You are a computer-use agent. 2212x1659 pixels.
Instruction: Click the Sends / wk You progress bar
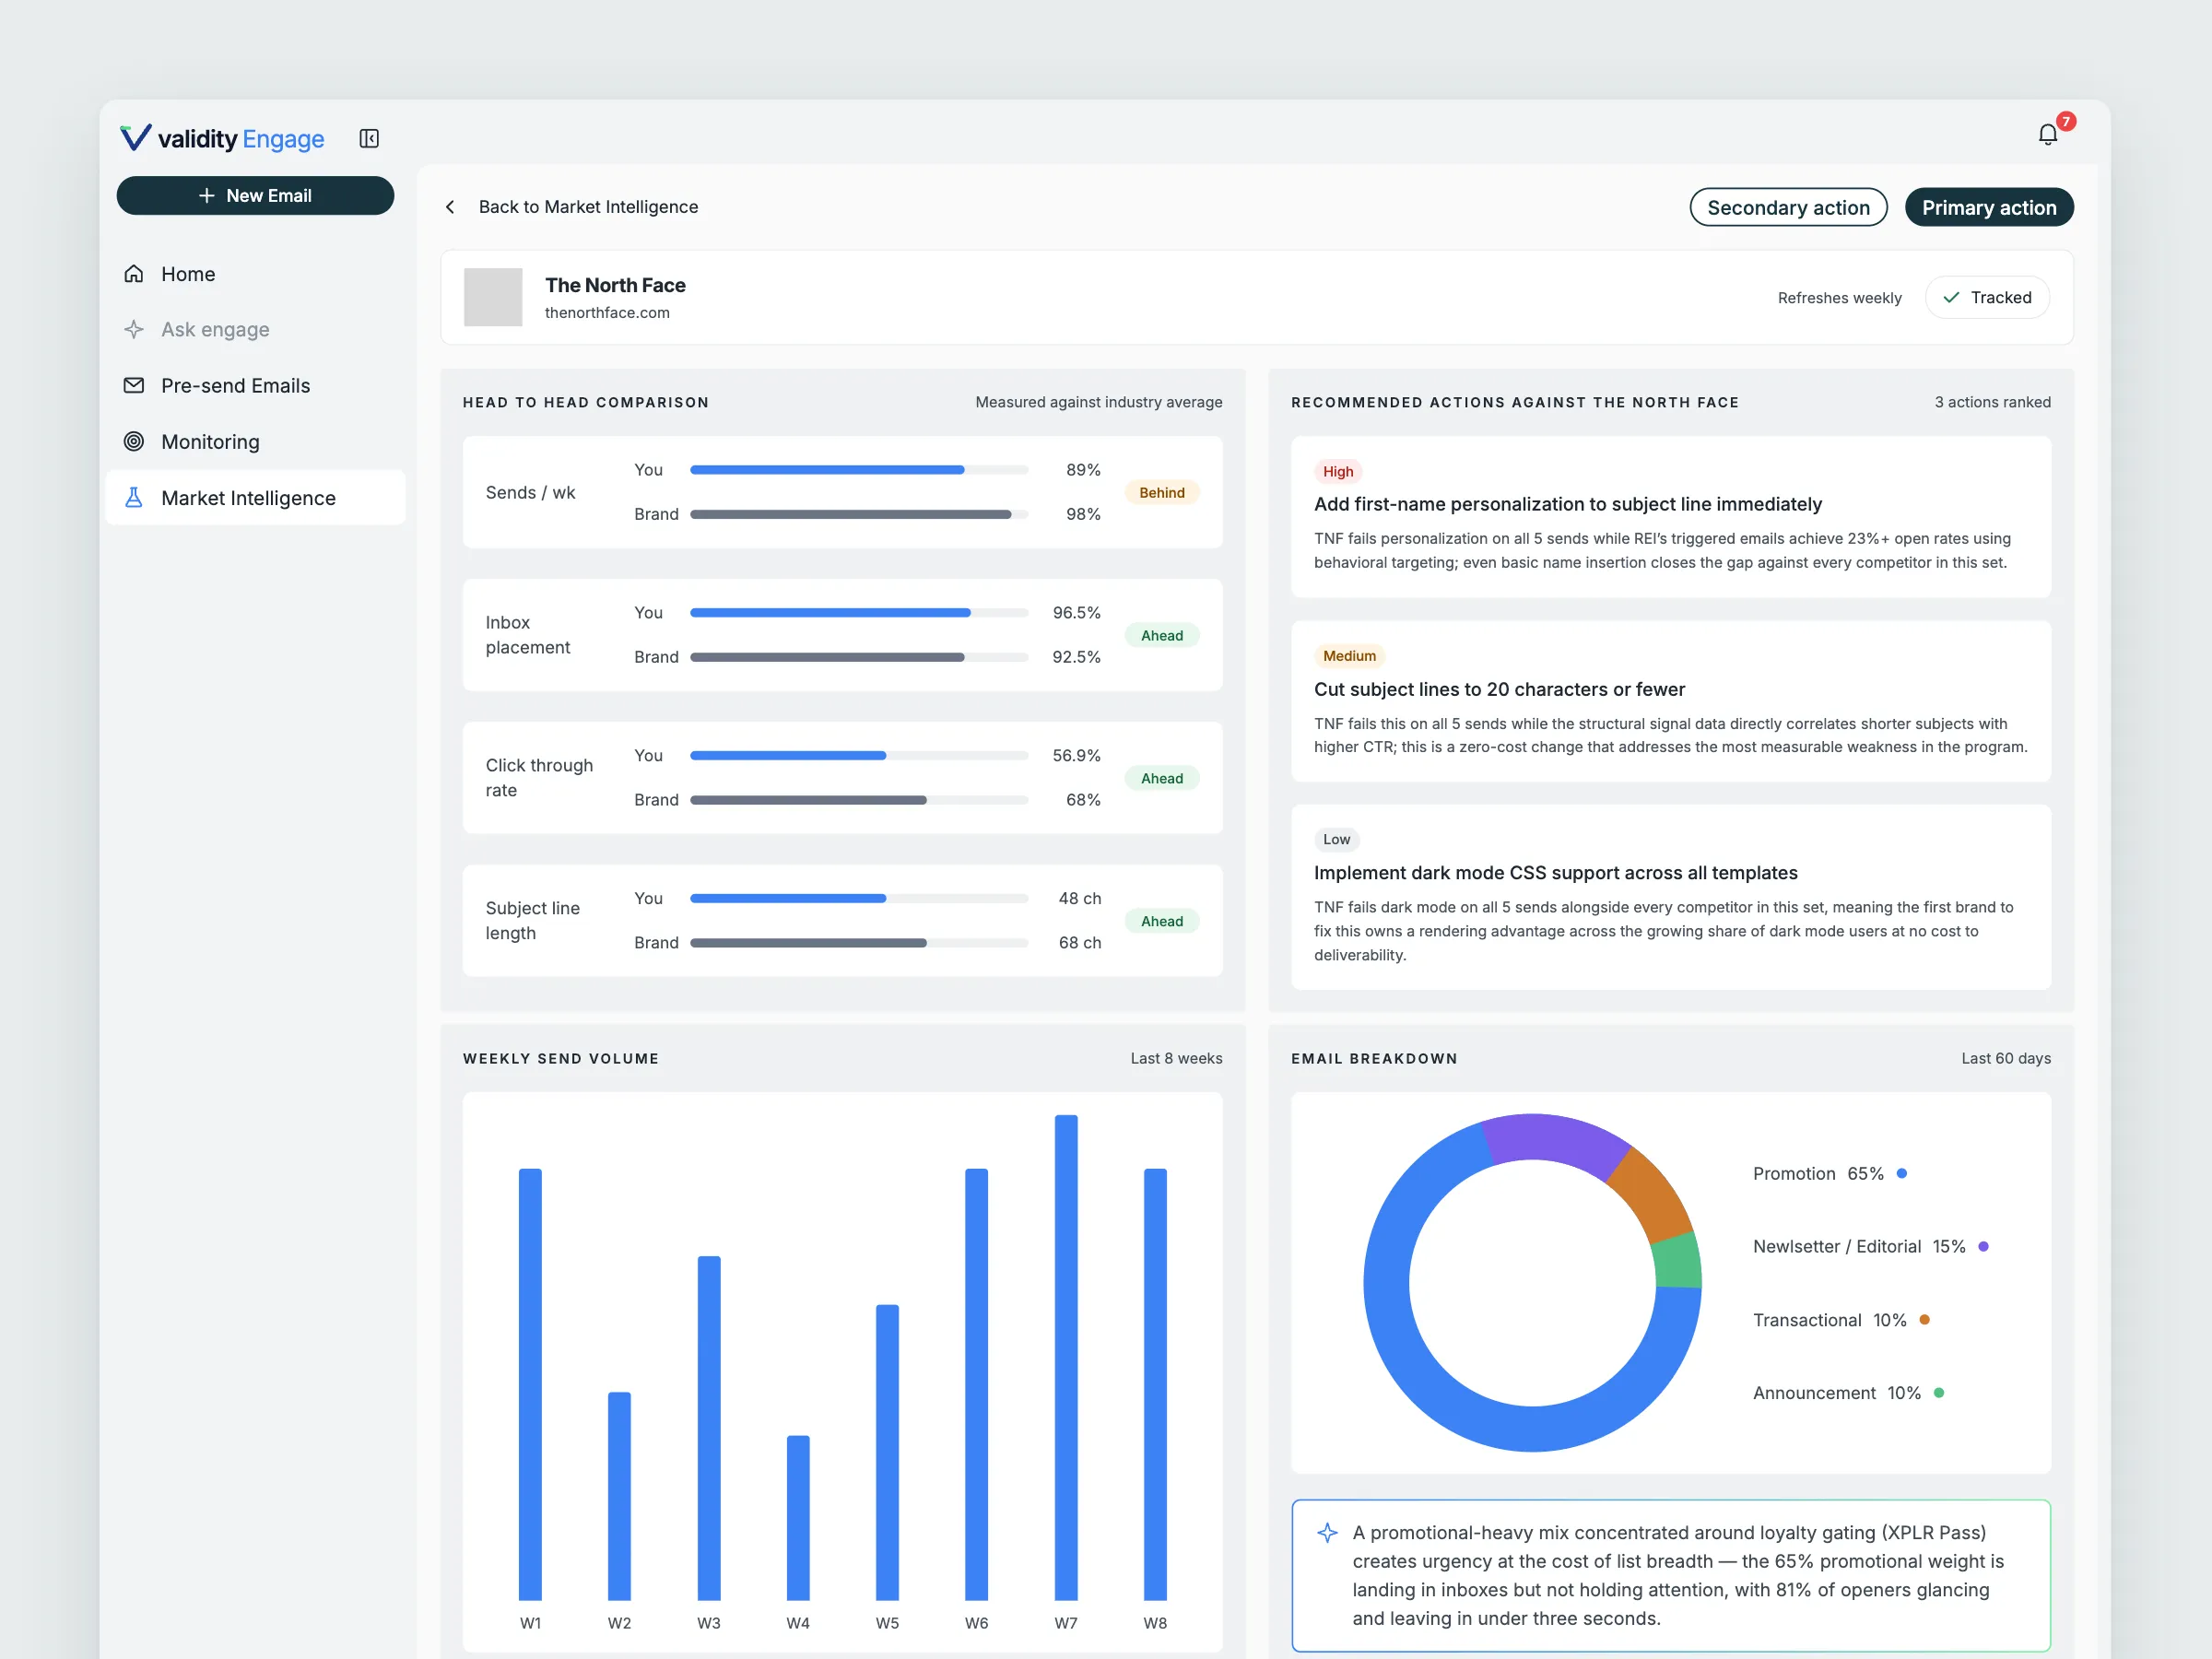pos(859,470)
